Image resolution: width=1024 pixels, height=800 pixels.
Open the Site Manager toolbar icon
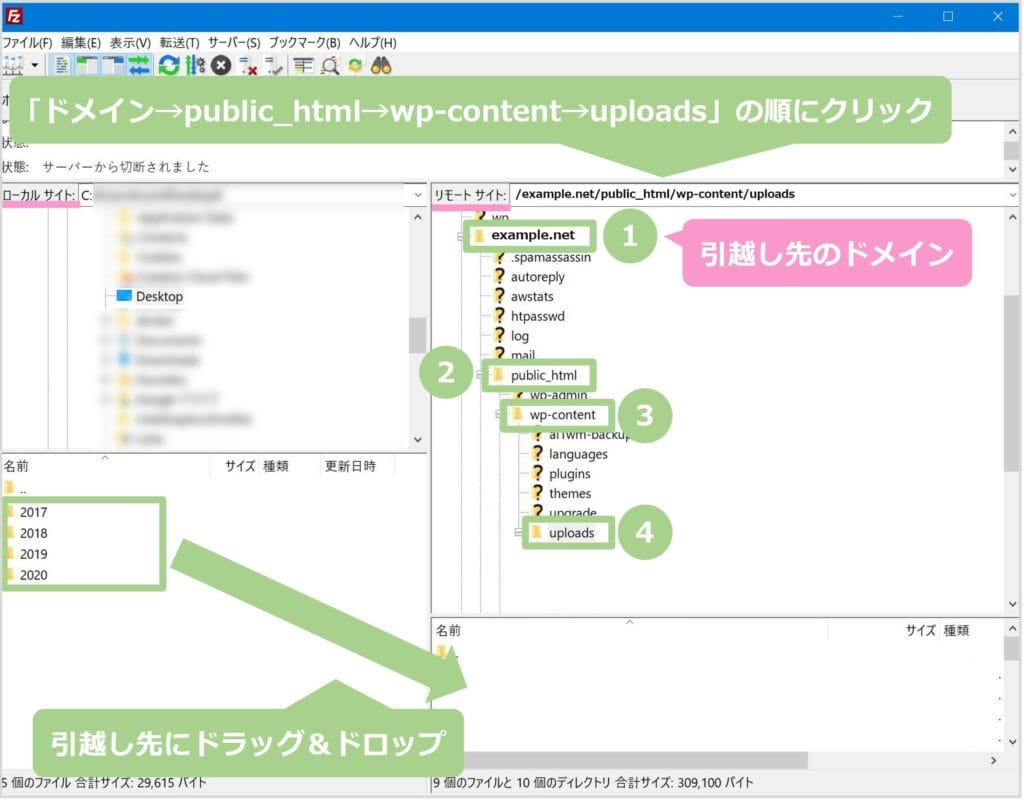click(x=13, y=66)
